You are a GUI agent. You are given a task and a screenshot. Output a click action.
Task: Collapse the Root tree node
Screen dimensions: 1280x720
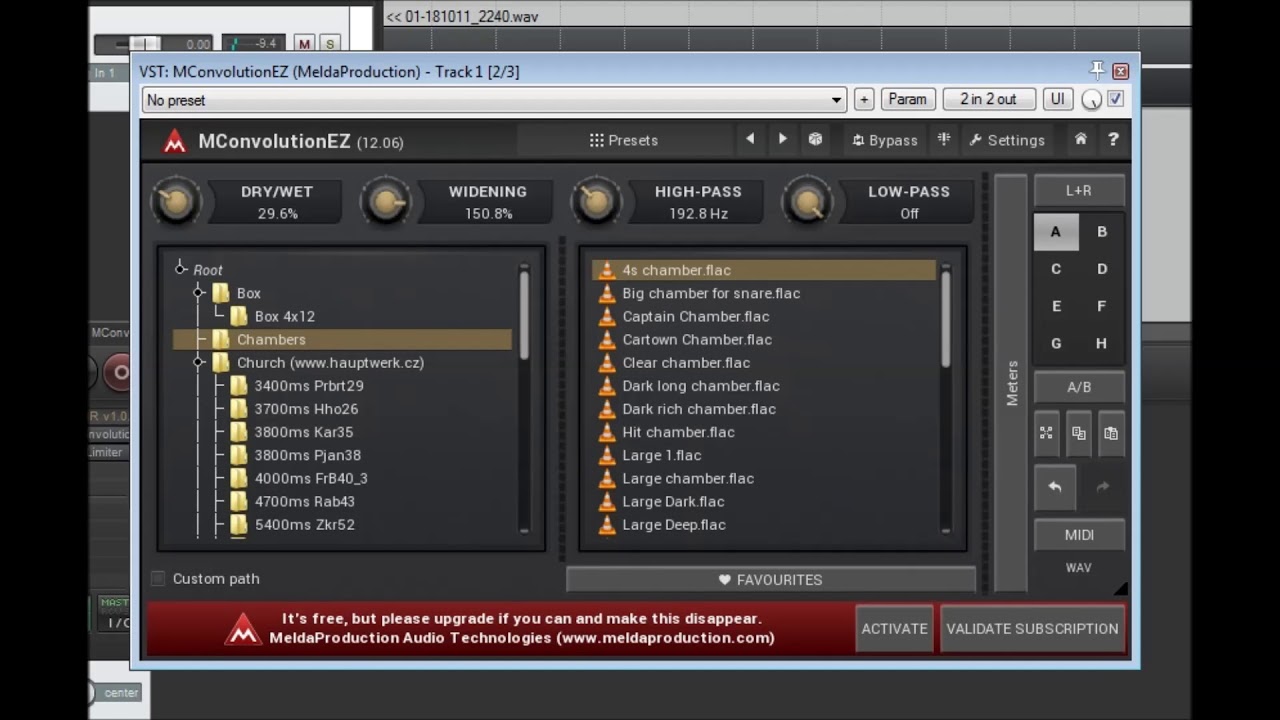[x=180, y=268]
